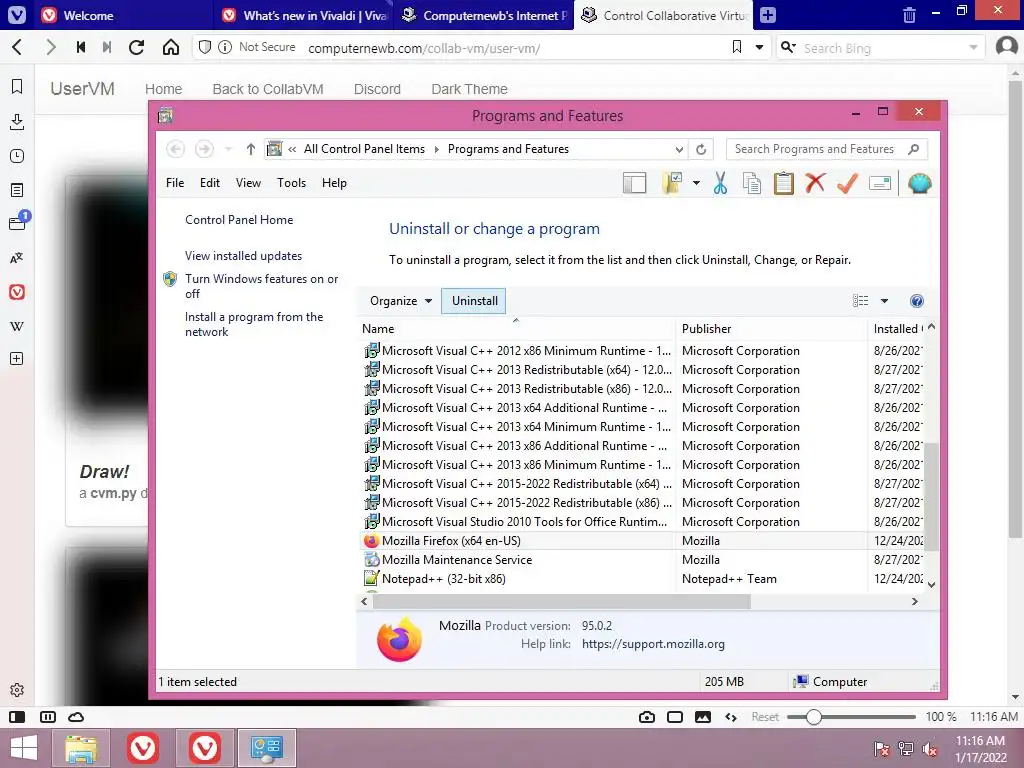The width and height of the screenshot is (1024, 768).
Task: Open page actions code icon
Action: pos(731,717)
